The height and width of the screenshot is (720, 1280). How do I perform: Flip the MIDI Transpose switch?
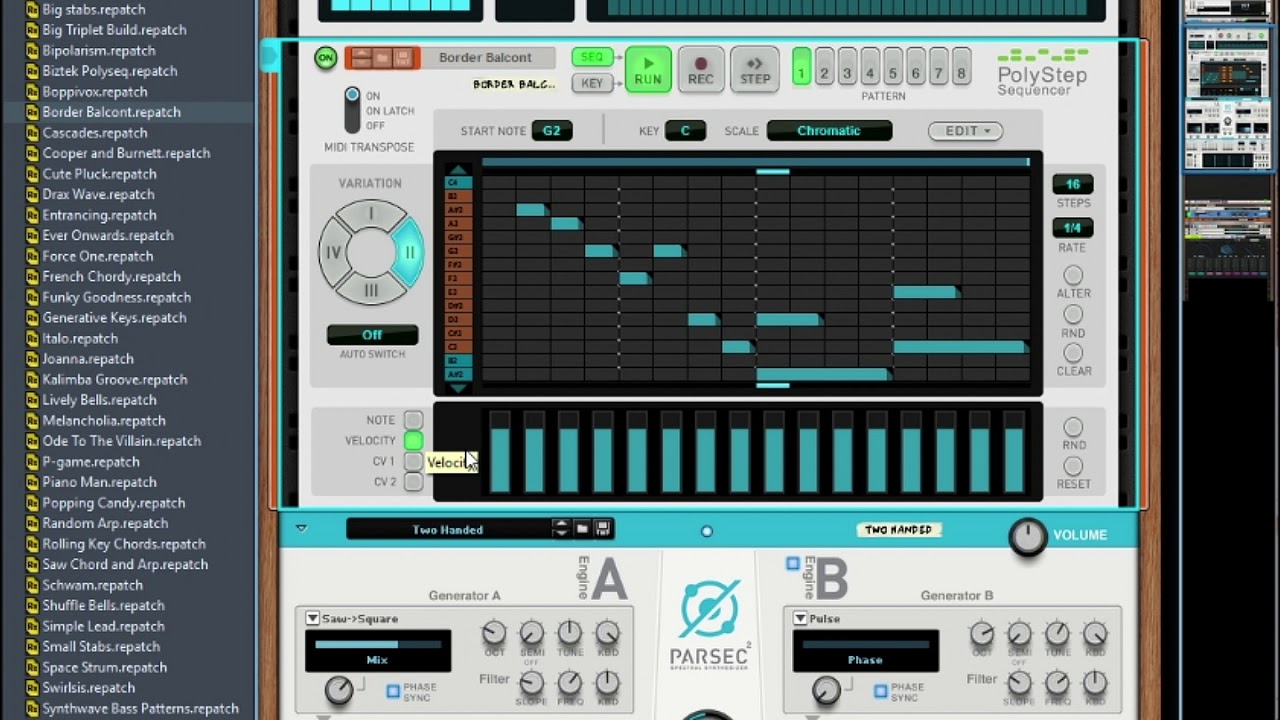tap(352, 110)
